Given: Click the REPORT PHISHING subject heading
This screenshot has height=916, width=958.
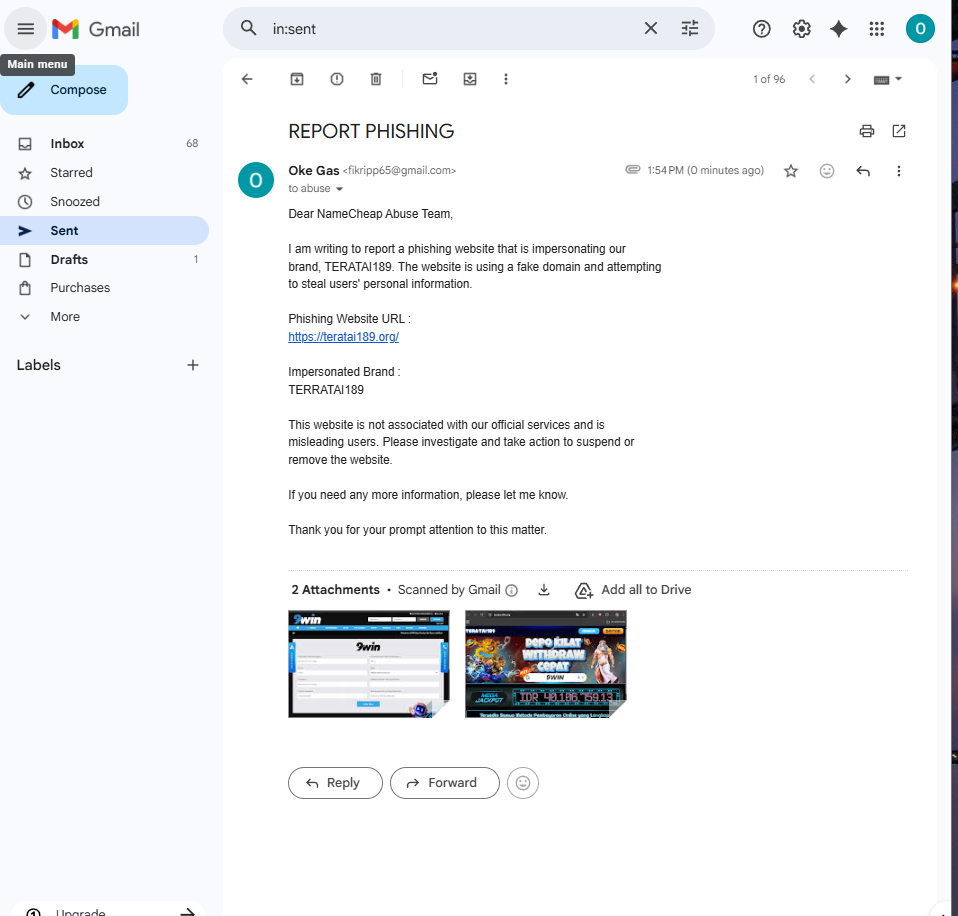Looking at the screenshot, I should click(x=371, y=131).
